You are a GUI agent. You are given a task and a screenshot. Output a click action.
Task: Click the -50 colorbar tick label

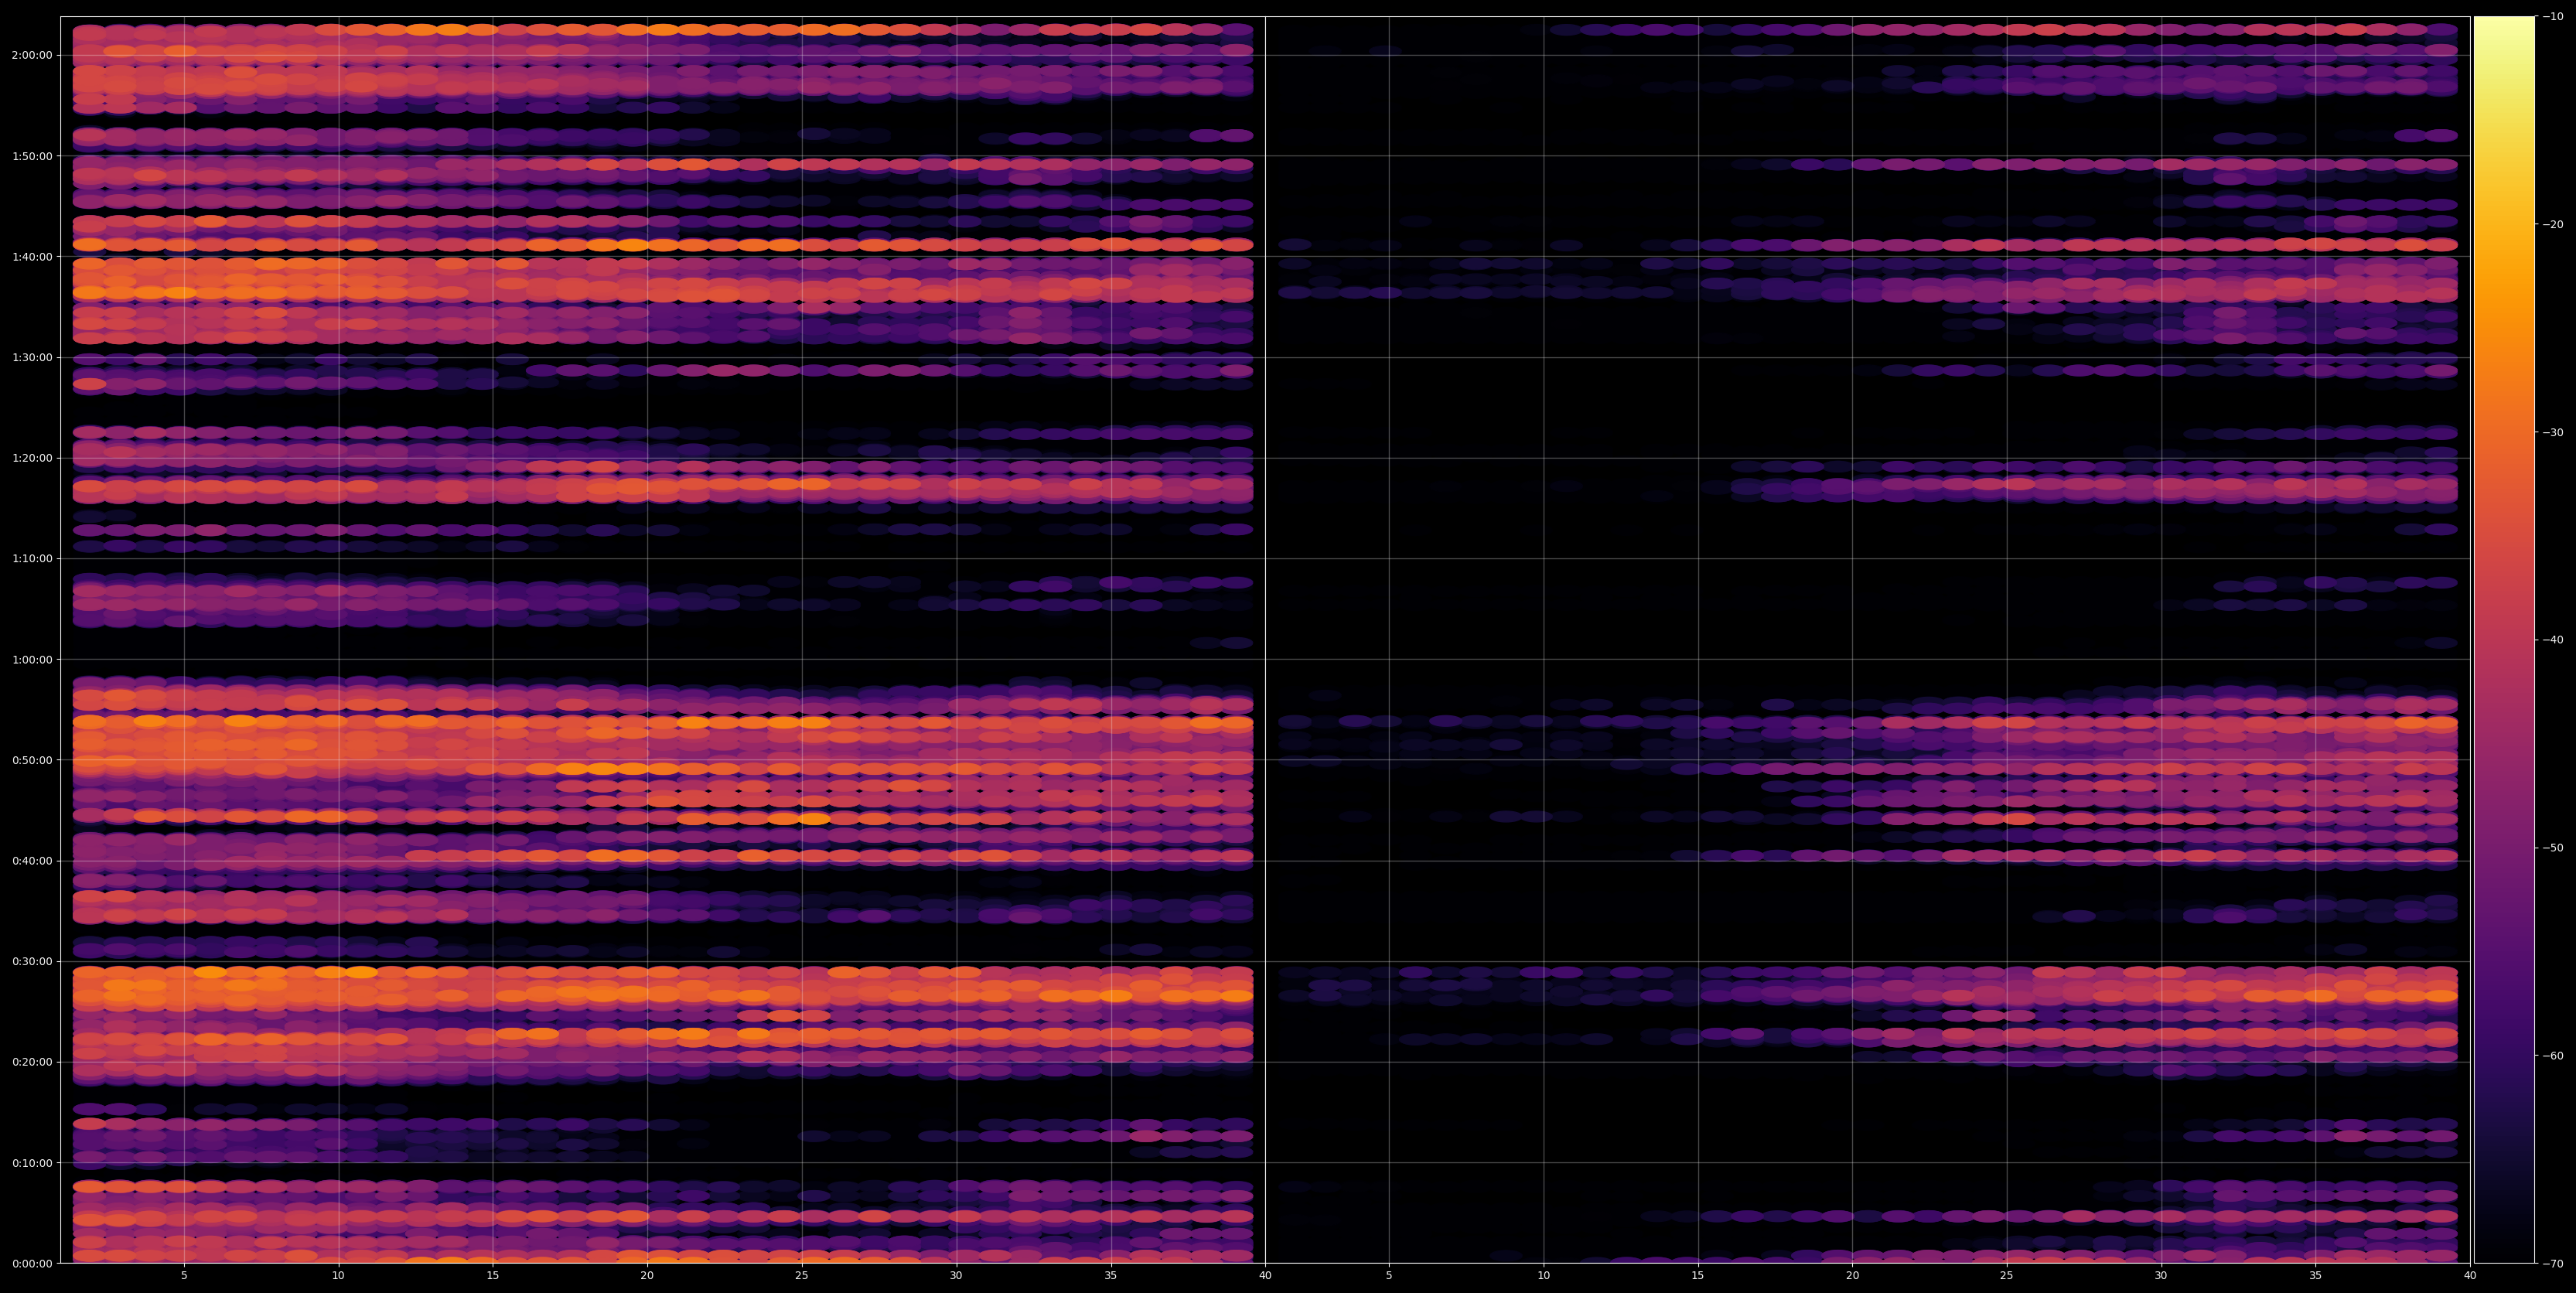tap(2553, 848)
